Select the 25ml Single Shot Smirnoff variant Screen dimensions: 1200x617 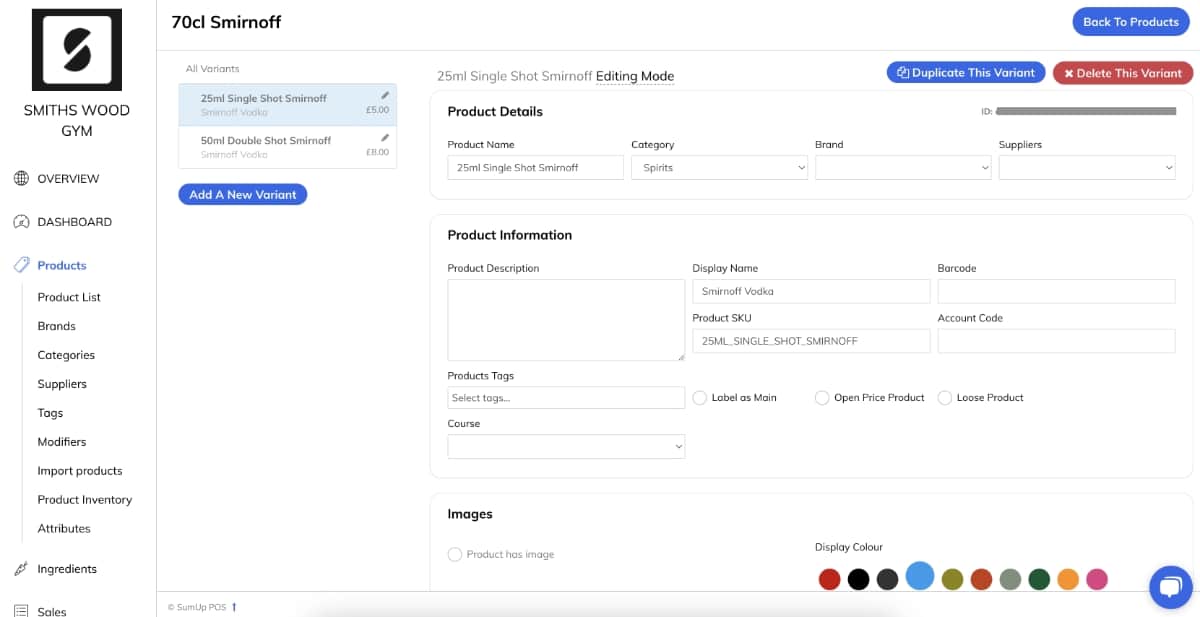(288, 105)
